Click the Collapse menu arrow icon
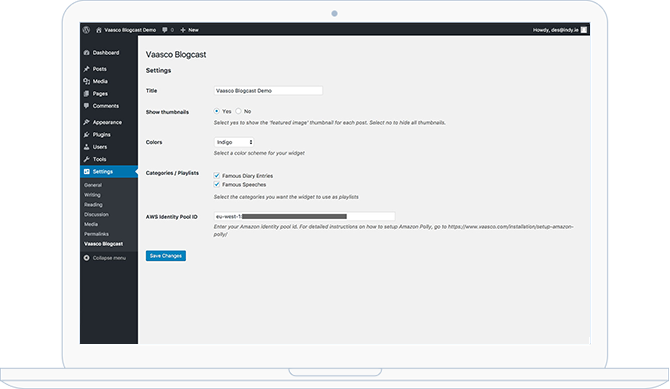The image size is (670, 389). tap(87, 258)
